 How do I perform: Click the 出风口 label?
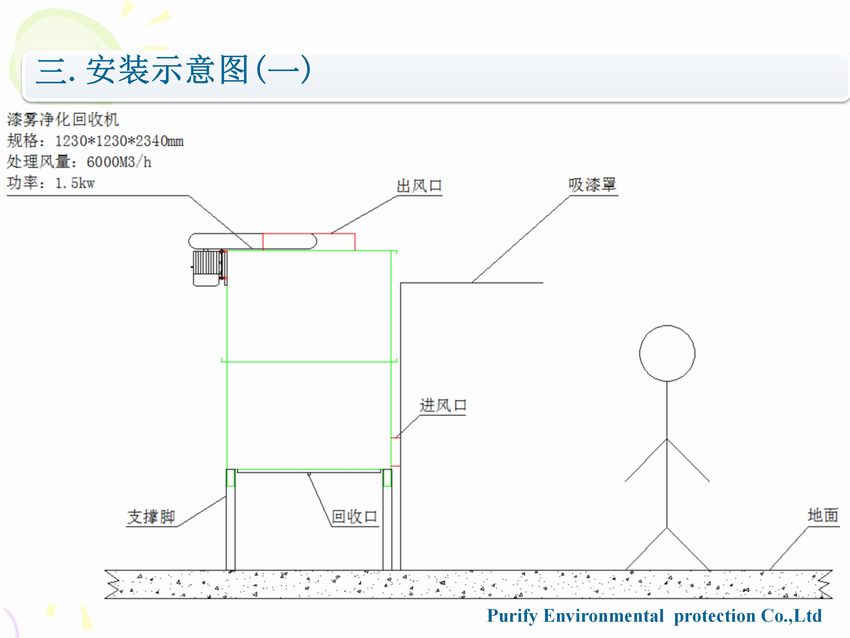tap(418, 186)
